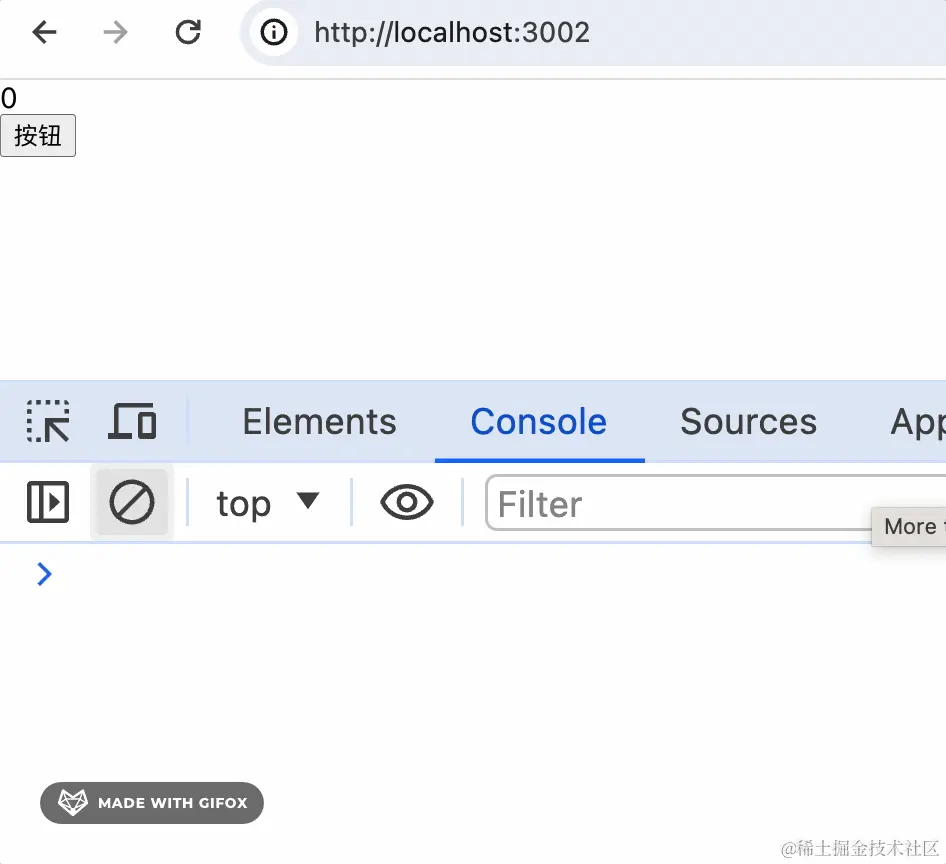Toggle the device toolbar icon
The image size is (946, 864).
pos(132,421)
